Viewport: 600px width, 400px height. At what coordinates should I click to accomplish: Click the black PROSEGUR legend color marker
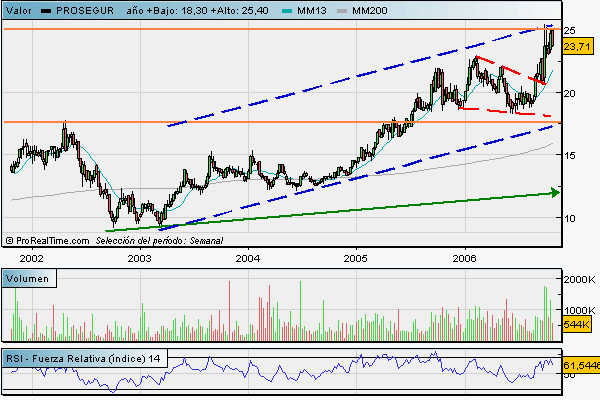click(46, 11)
